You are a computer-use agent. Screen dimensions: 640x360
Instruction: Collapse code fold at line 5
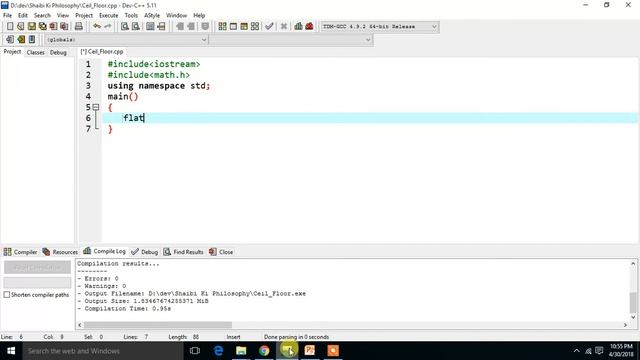tap(96, 107)
